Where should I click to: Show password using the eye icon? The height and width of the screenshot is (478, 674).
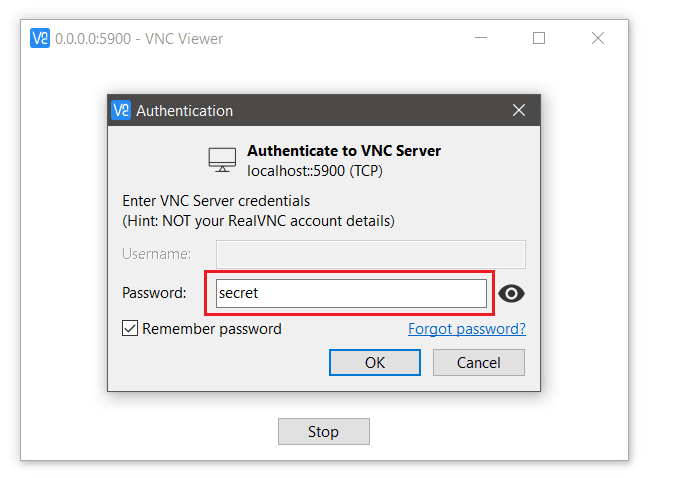tap(511, 293)
